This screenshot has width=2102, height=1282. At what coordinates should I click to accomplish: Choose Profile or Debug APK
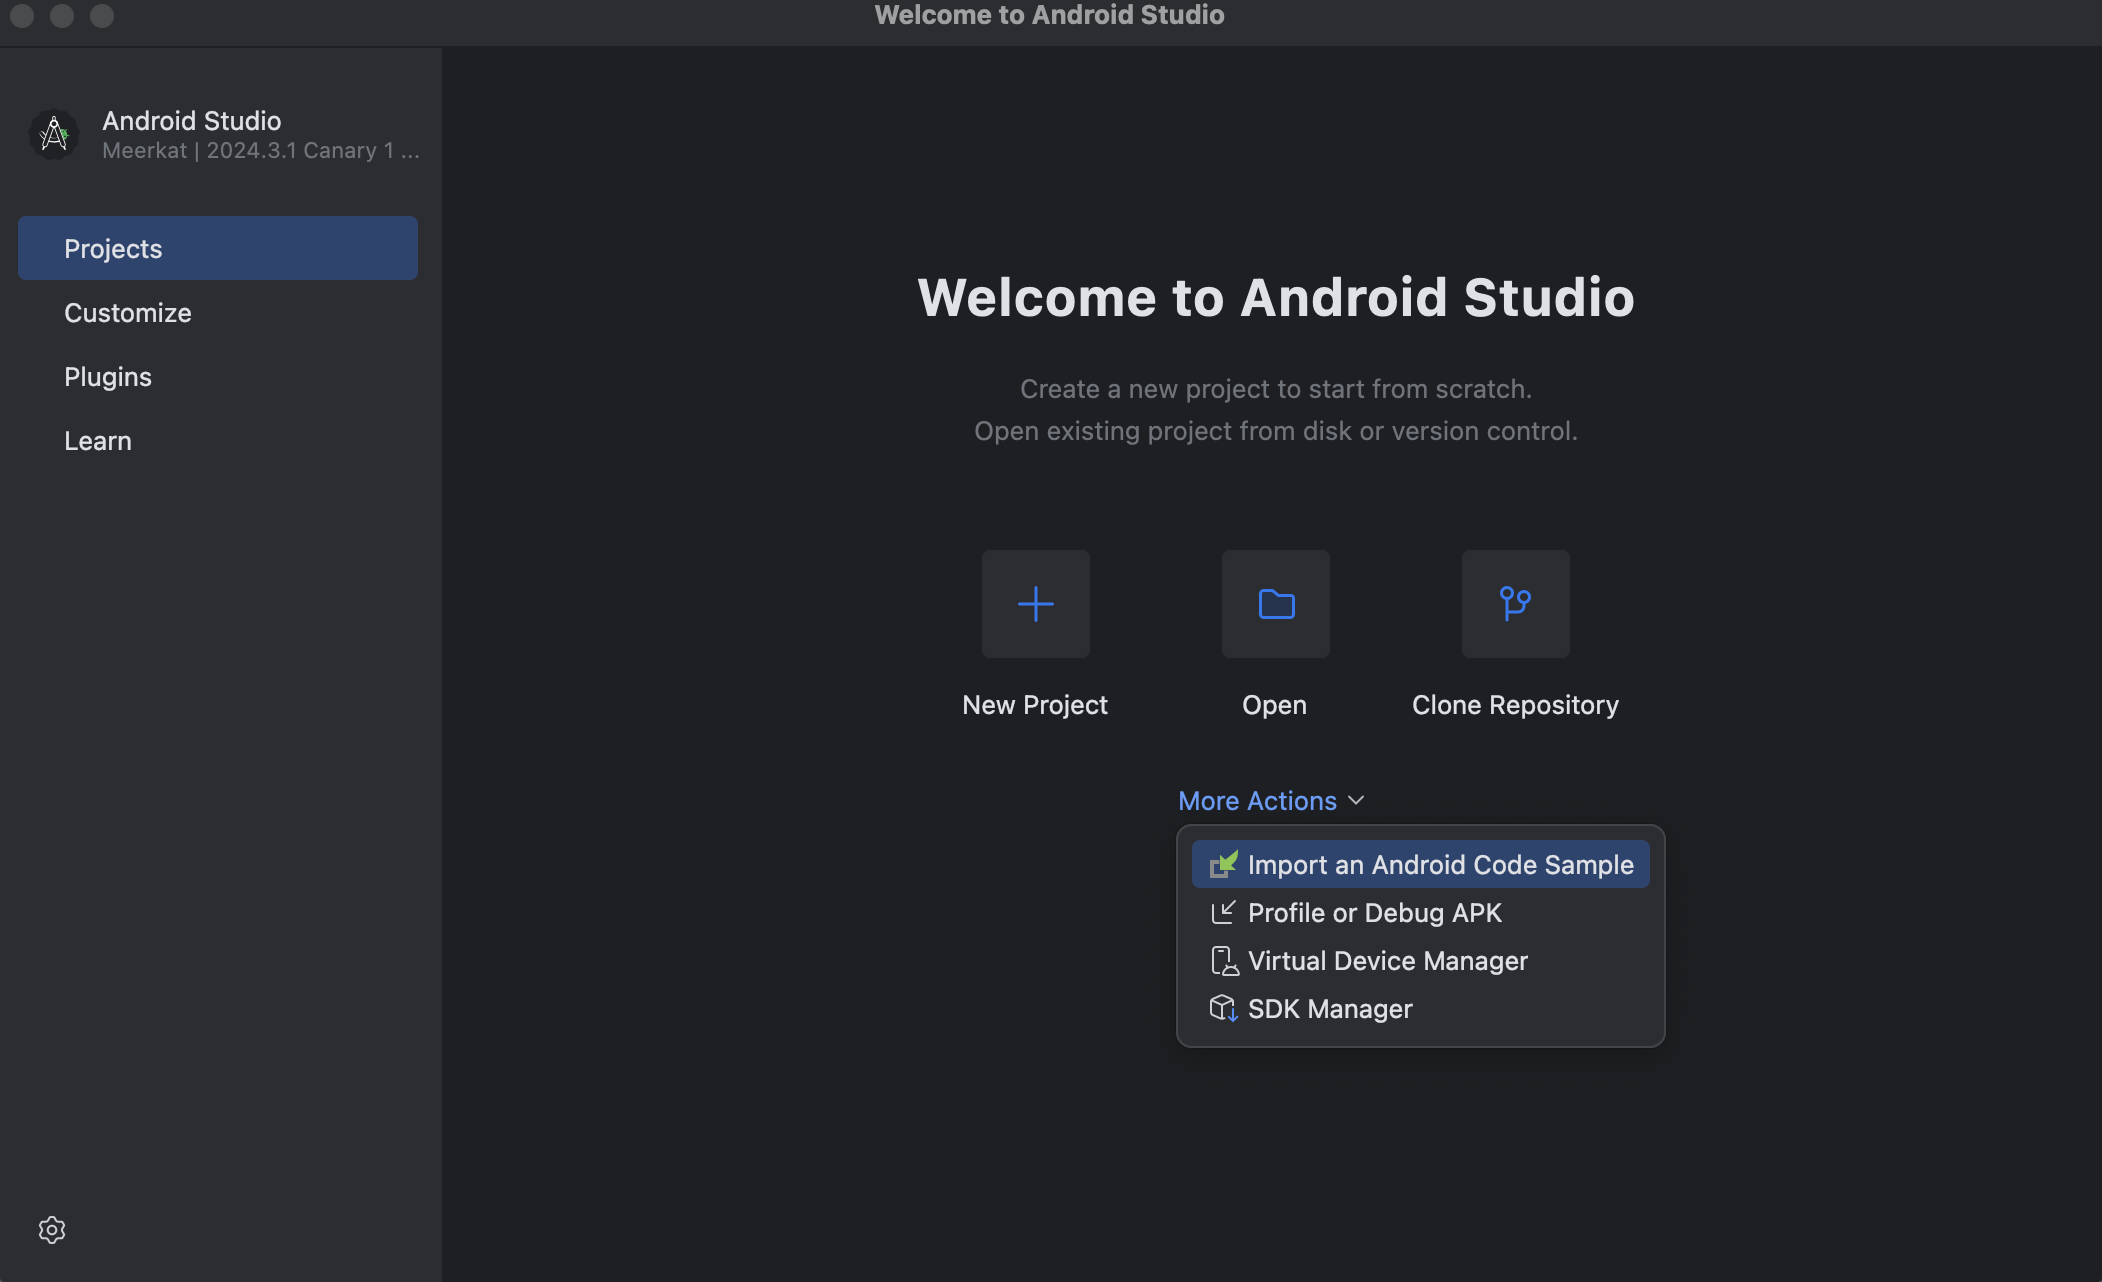(1375, 913)
